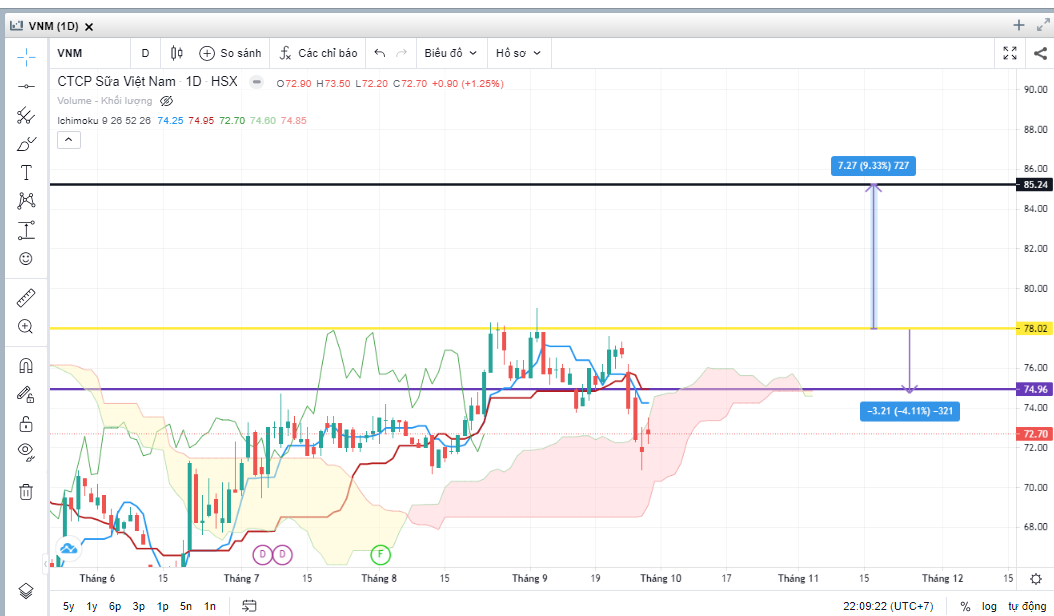Set the time range to 5n
Screen dimensions: 1054x616
[x=186, y=606]
